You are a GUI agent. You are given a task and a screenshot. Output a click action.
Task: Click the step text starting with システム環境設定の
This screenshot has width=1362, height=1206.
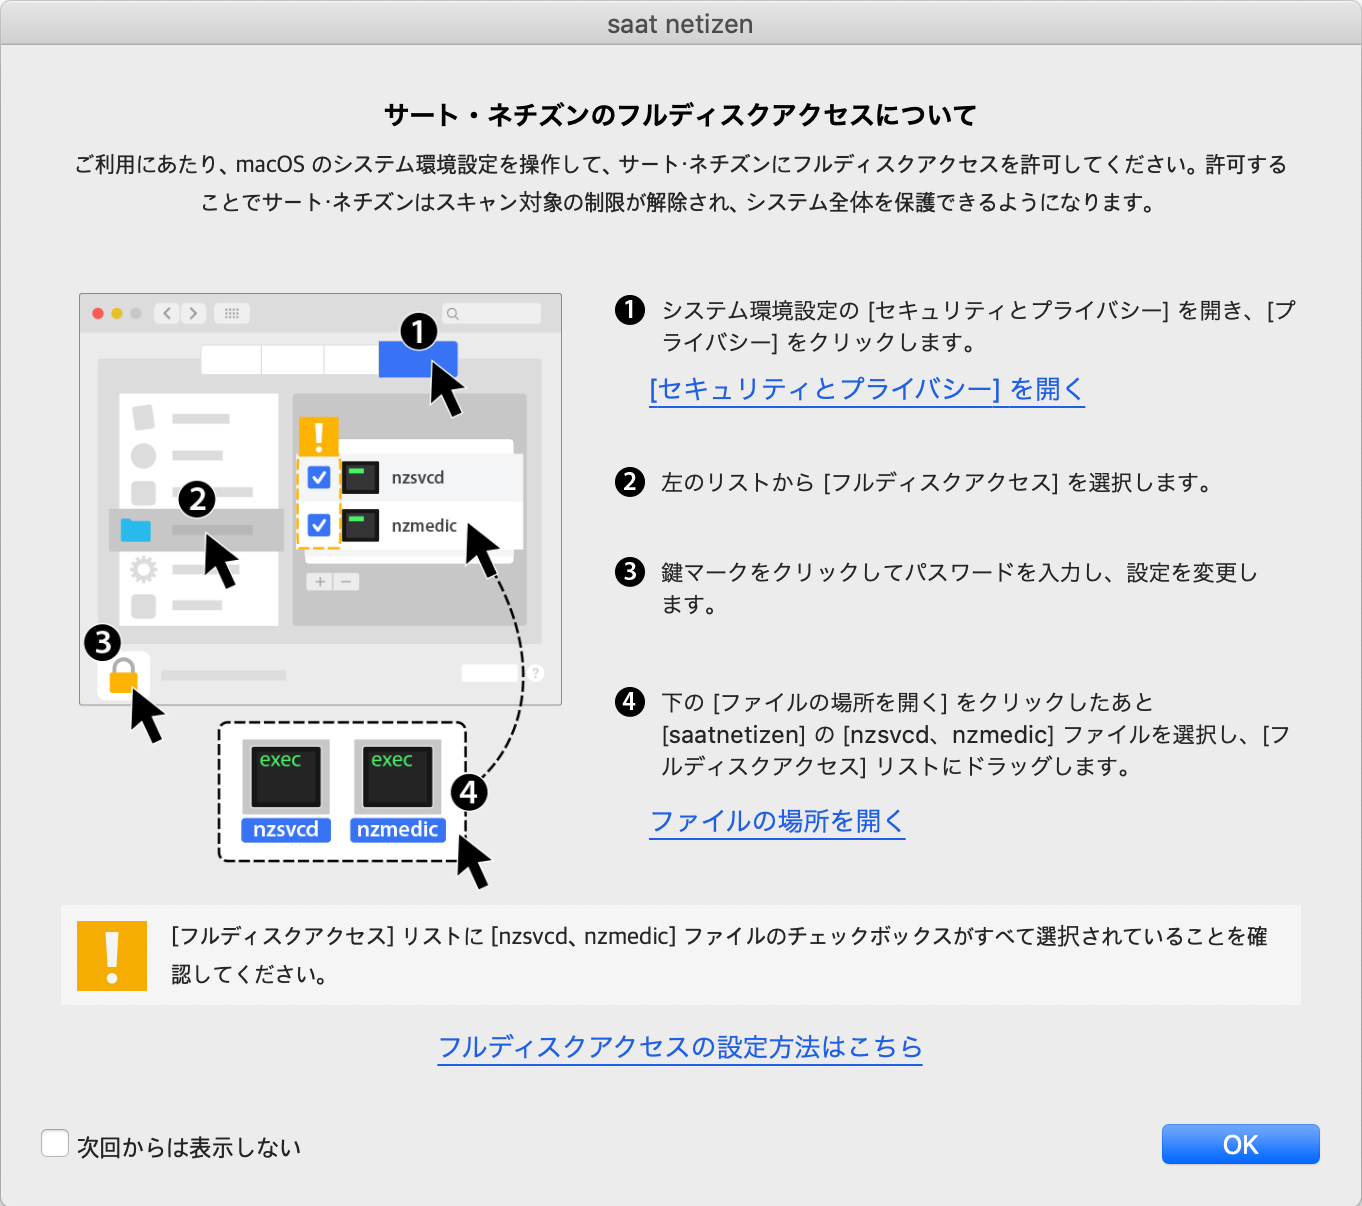click(978, 326)
